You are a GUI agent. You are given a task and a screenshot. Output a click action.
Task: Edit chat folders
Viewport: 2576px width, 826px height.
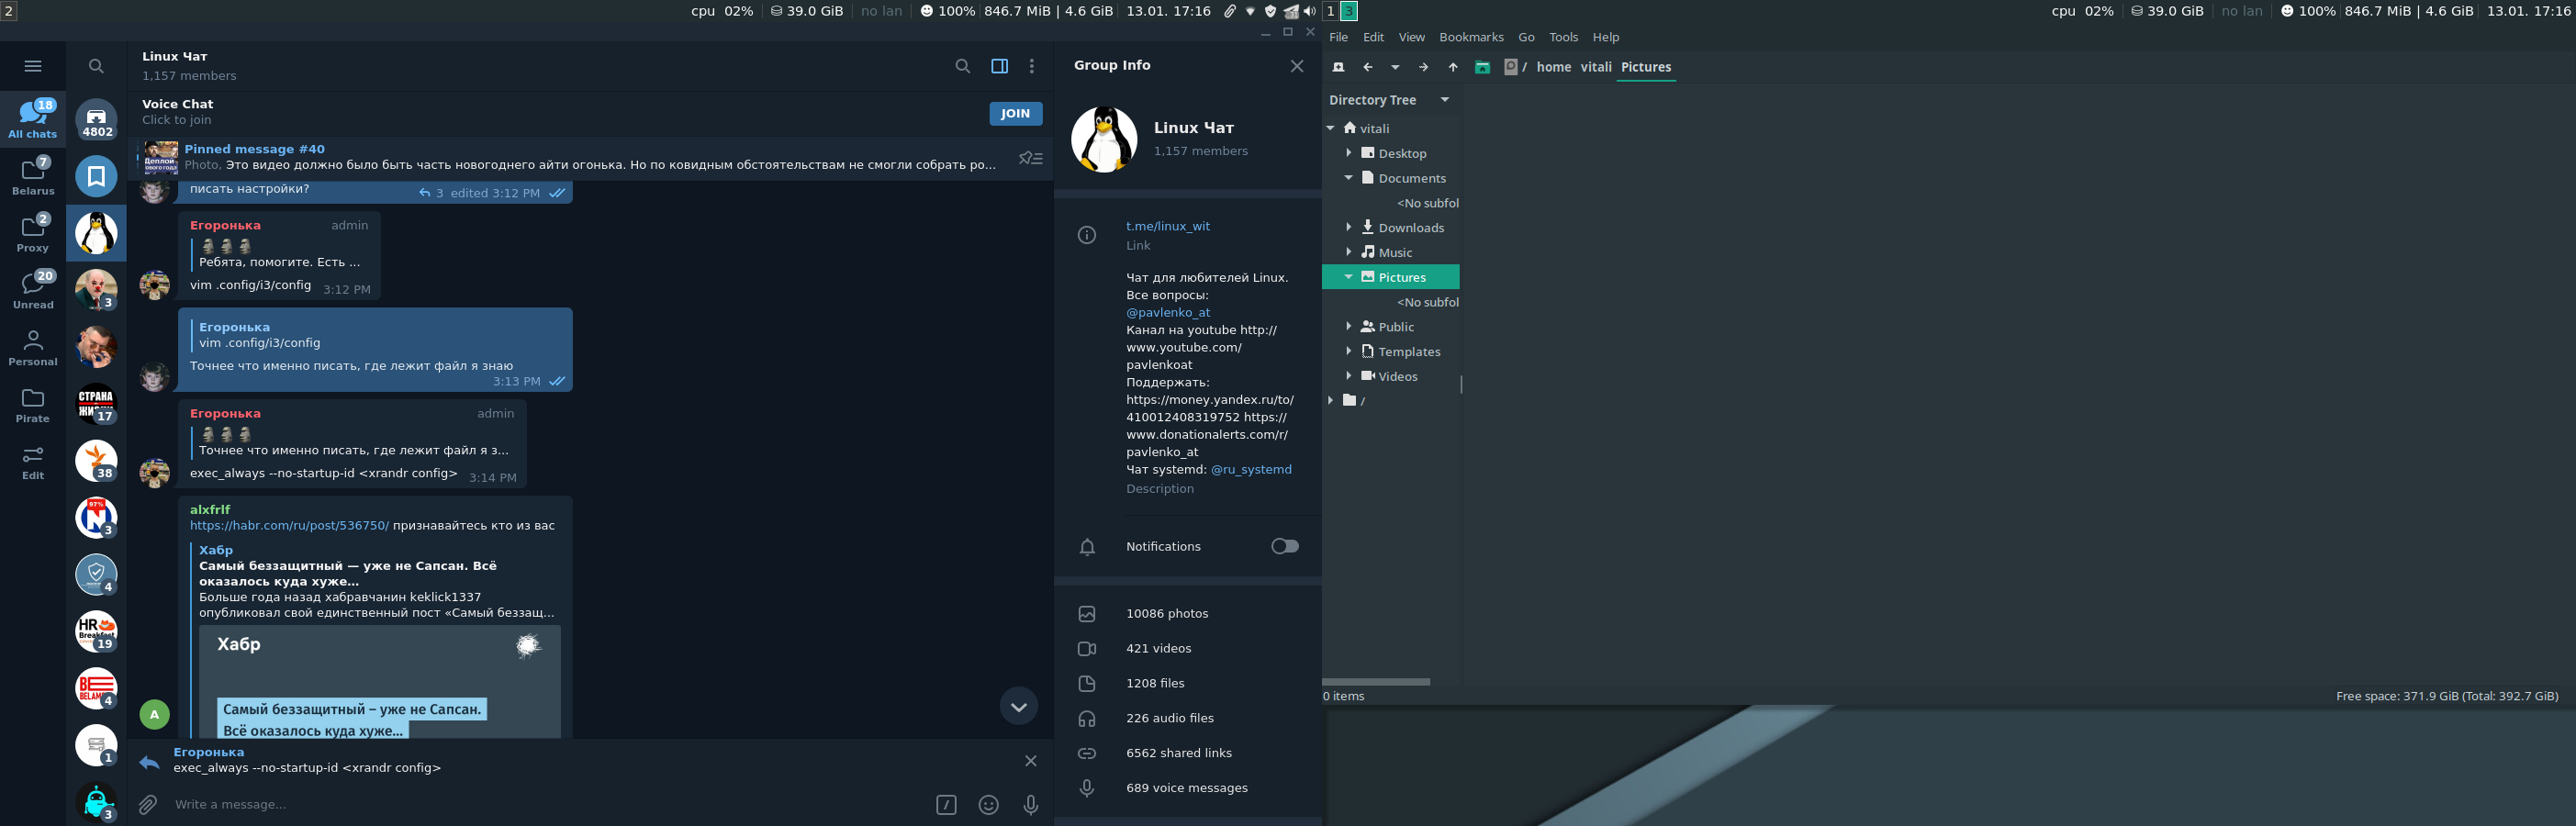pyautogui.click(x=33, y=461)
